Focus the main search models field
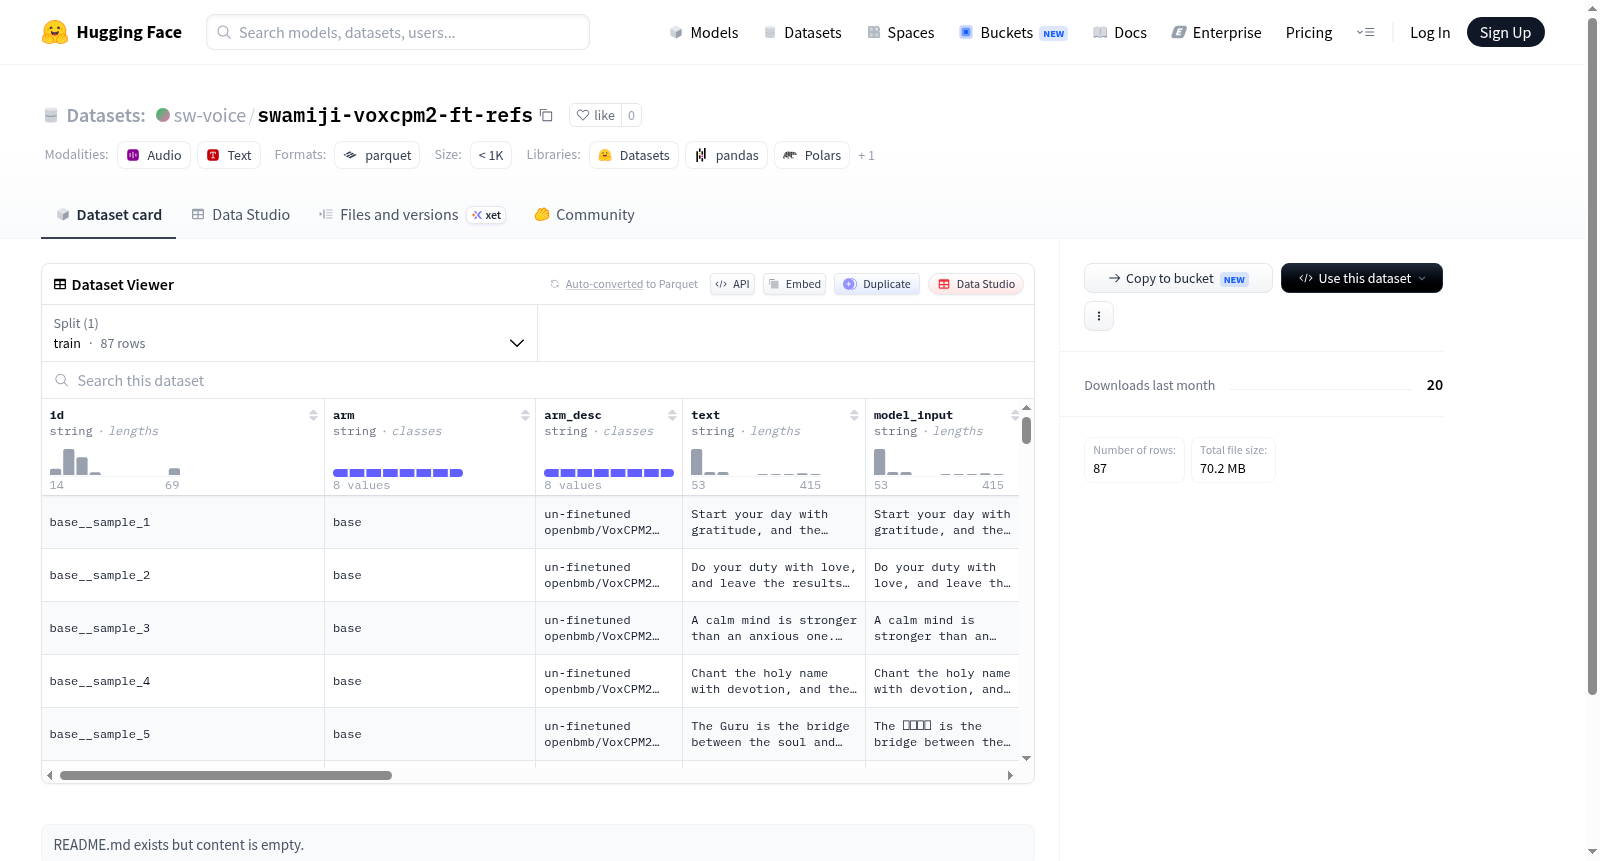This screenshot has height=861, width=1600. 398,32
